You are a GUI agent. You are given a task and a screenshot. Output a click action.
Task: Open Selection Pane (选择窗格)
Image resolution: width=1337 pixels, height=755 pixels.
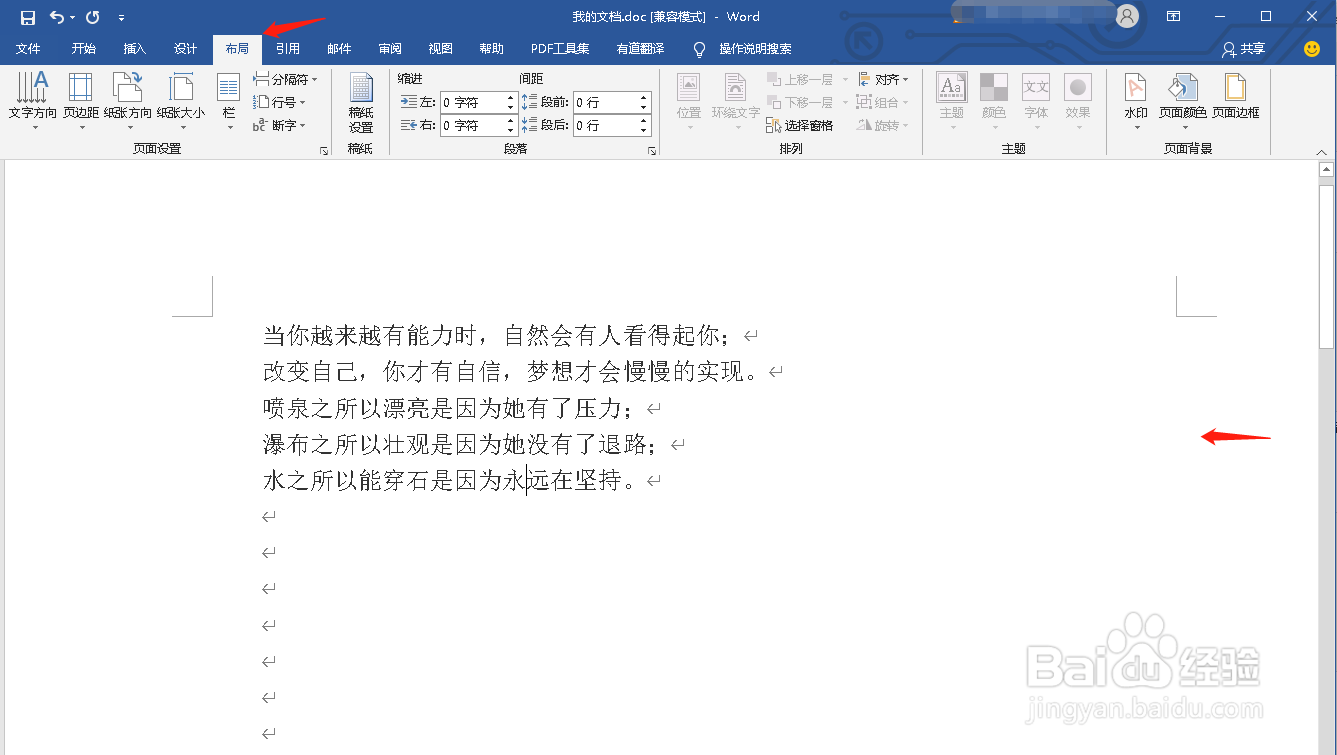(x=801, y=125)
